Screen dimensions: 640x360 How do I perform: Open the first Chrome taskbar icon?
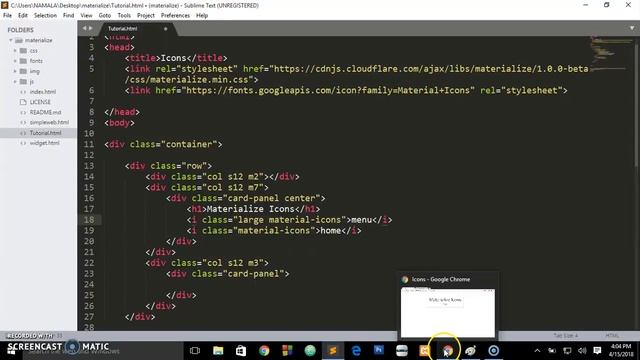[264, 351]
